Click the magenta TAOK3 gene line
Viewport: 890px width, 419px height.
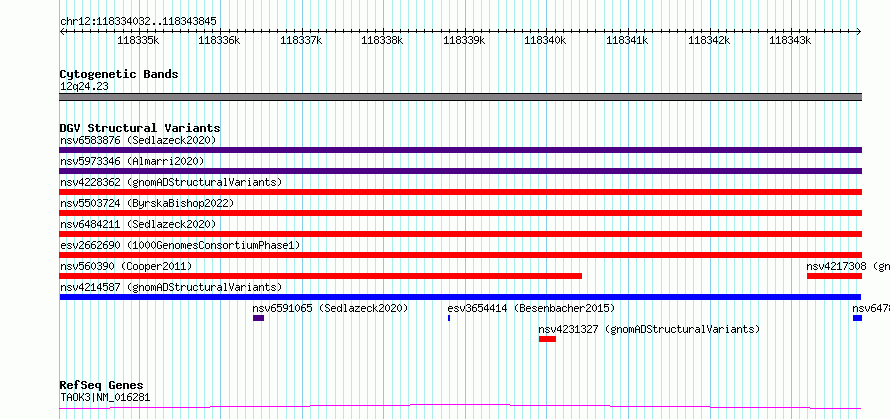(460, 407)
